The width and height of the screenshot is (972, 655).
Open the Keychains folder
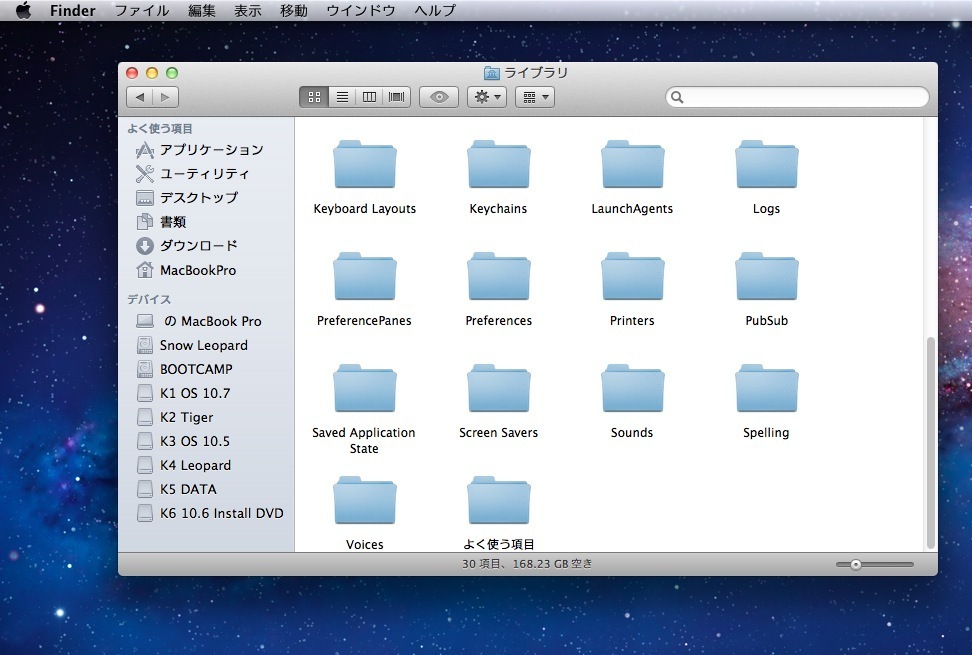coord(498,166)
